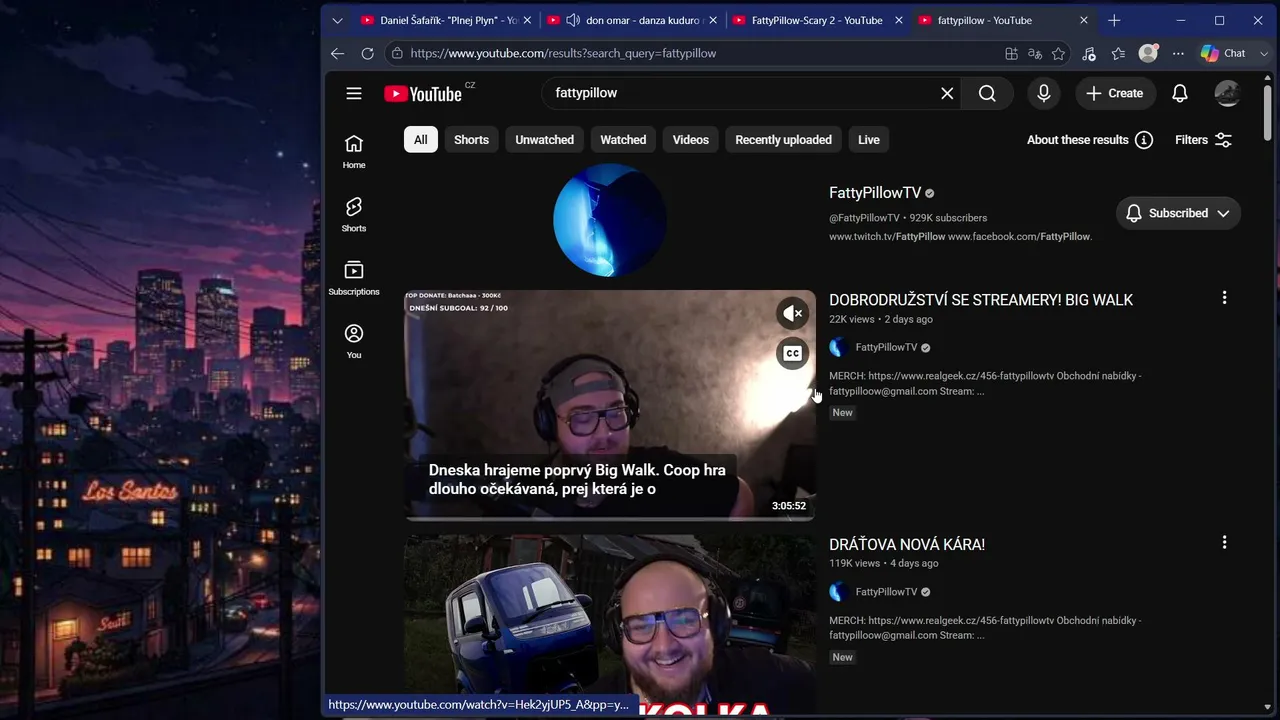The height and width of the screenshot is (720, 1280).
Task: Select the All filter chip
Action: coord(421,140)
